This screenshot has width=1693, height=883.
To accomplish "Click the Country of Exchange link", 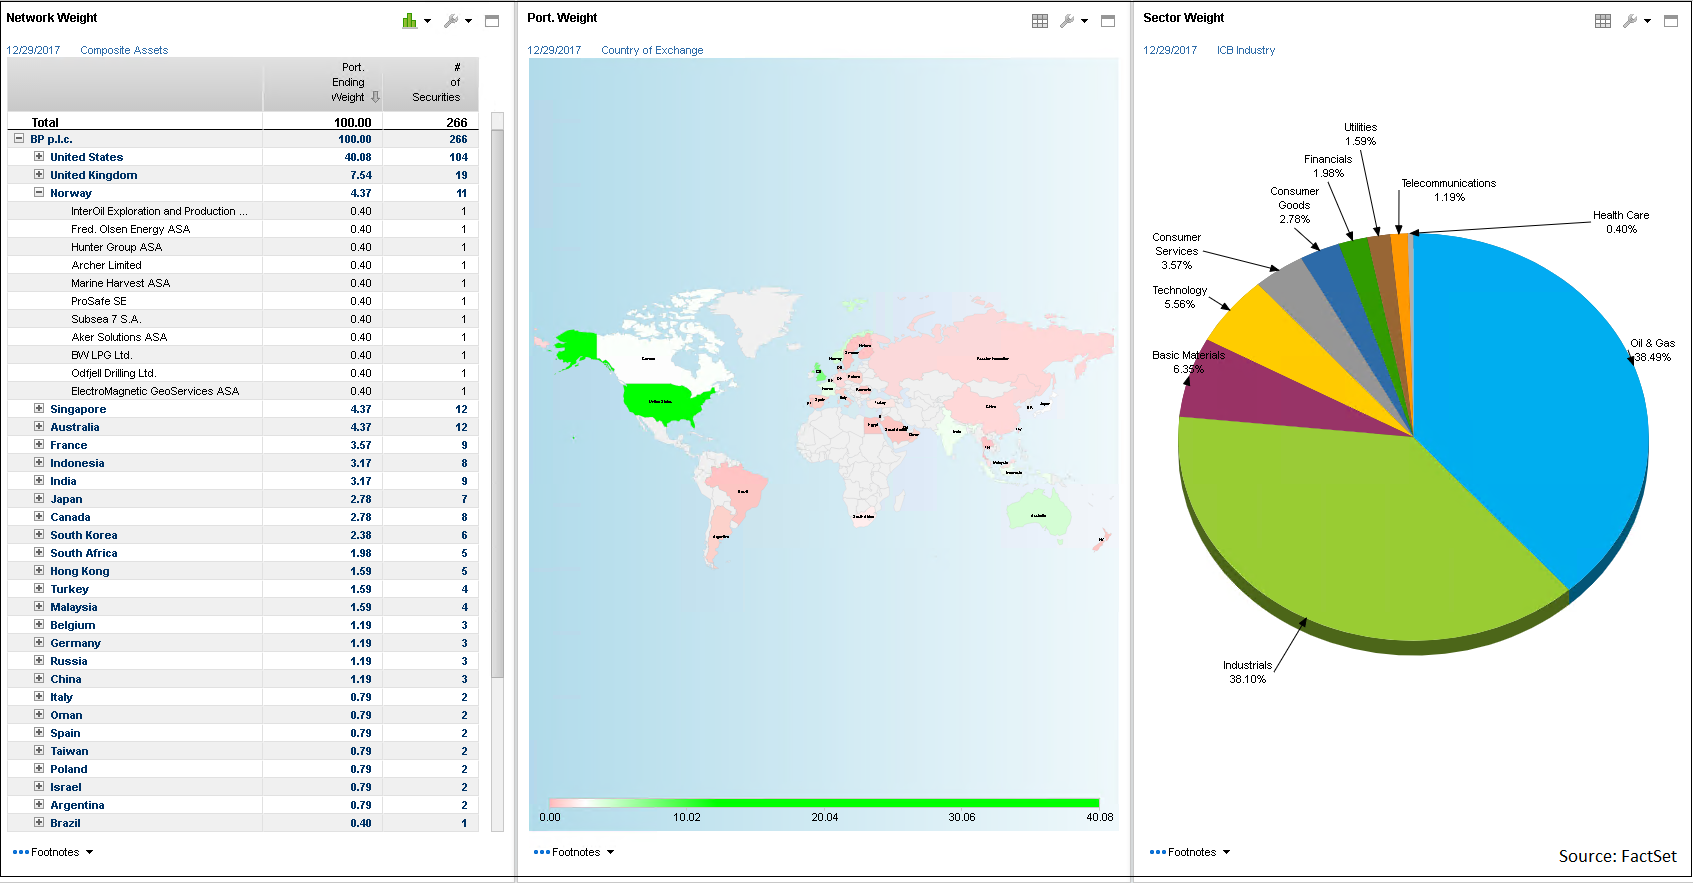I will point(652,50).
